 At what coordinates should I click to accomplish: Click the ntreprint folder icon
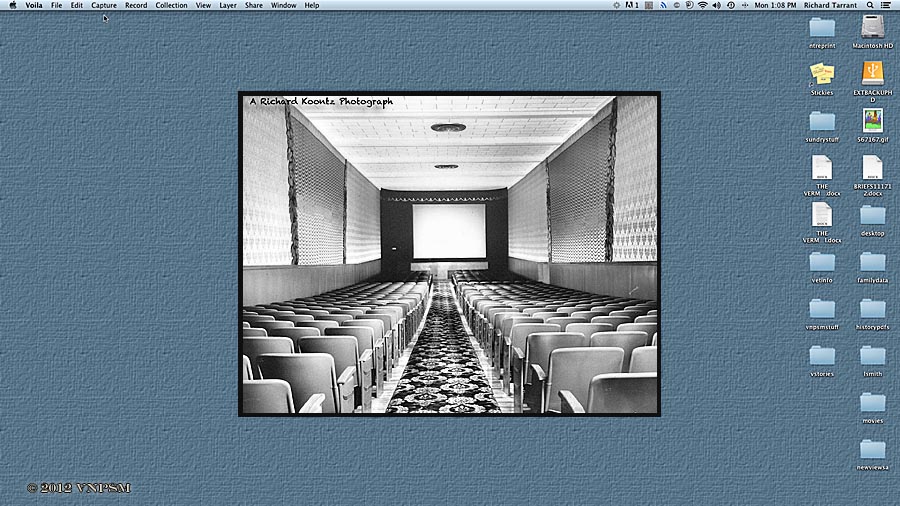822,27
